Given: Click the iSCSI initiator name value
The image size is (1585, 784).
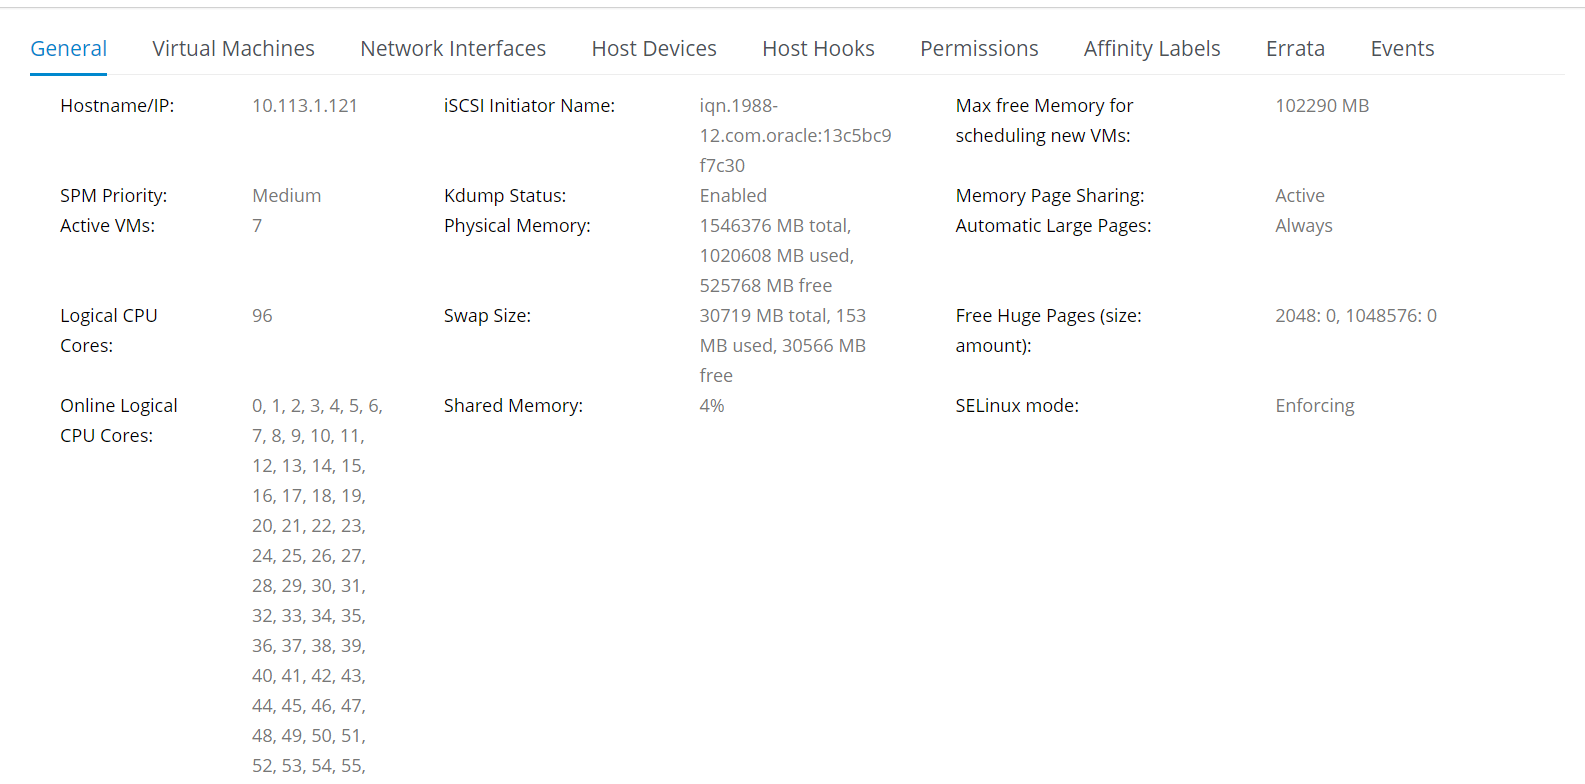Looking at the screenshot, I should (x=795, y=136).
